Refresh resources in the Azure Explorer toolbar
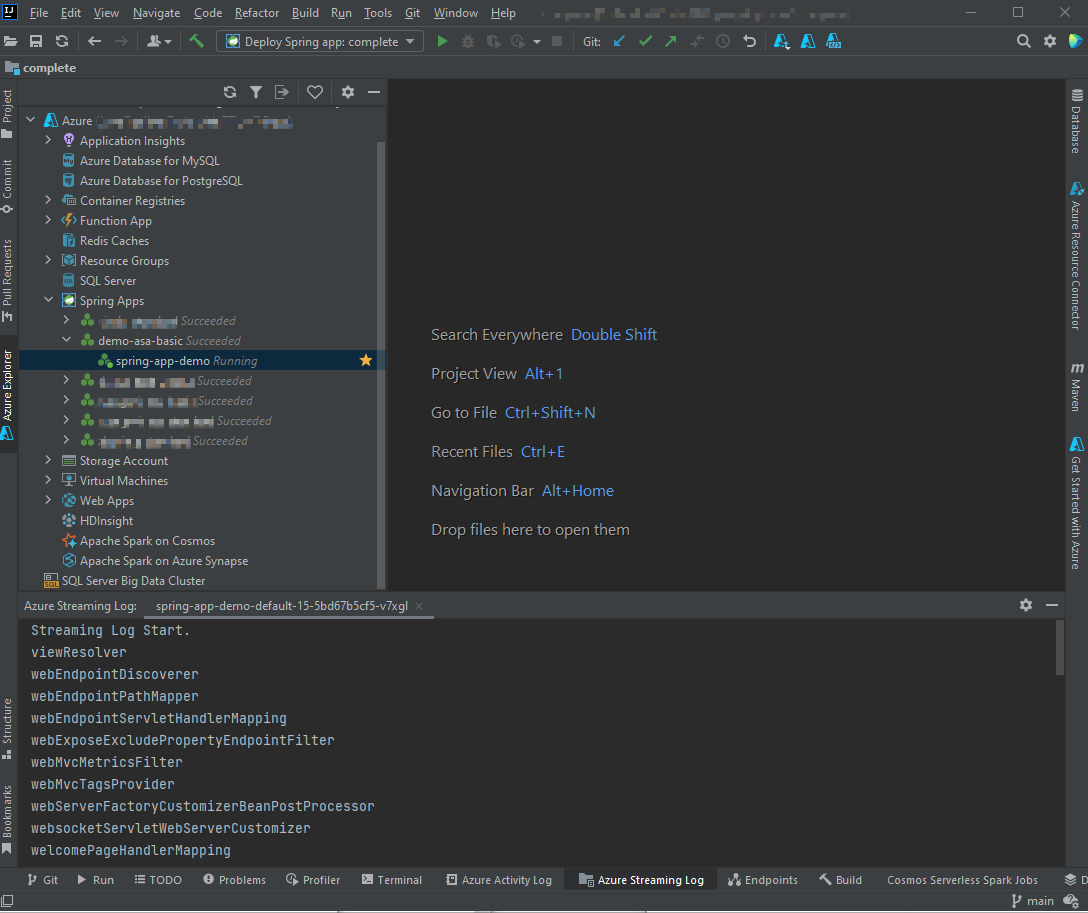 [230, 91]
